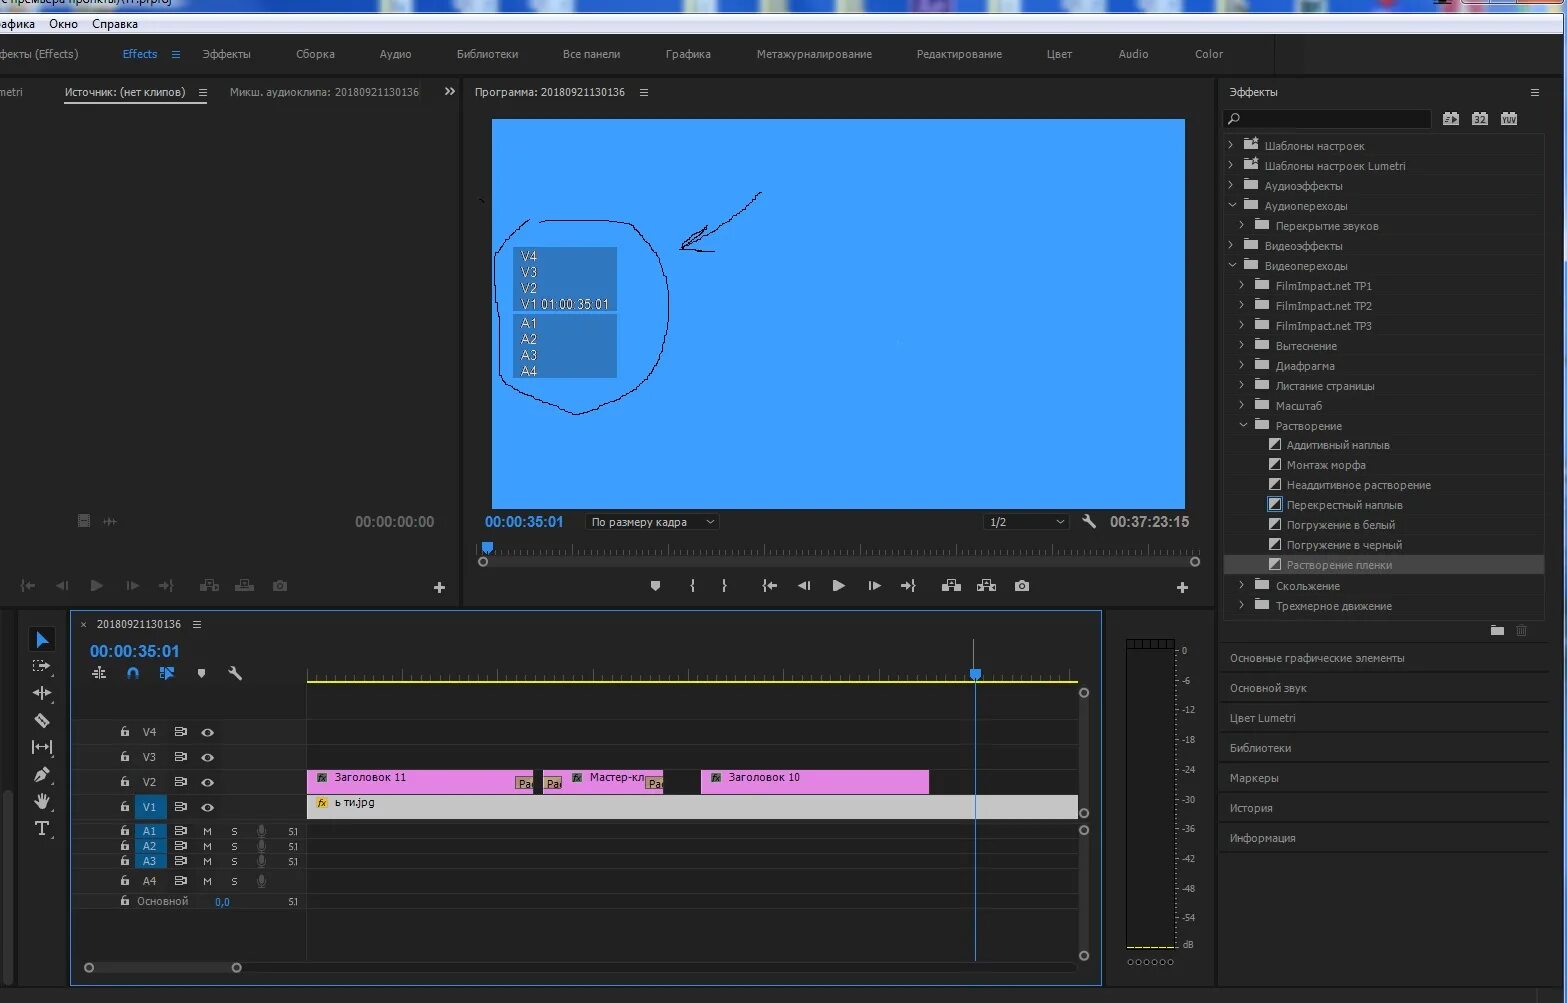Open the Основной звук panel
Image resolution: width=1567 pixels, height=1003 pixels.
1268,688
